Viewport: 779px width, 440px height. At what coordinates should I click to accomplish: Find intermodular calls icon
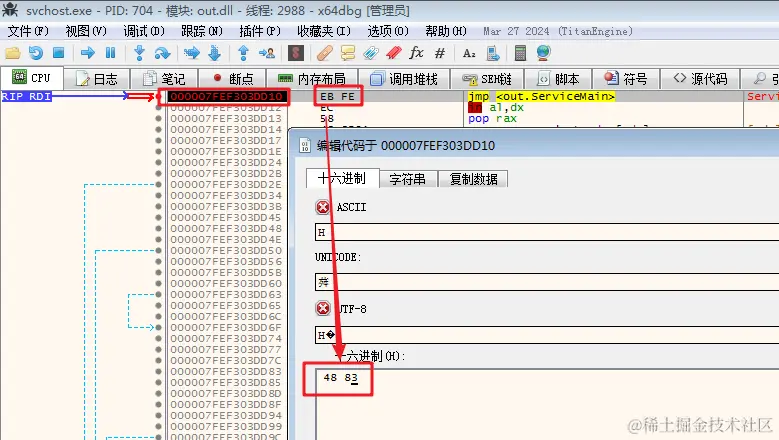click(492, 53)
